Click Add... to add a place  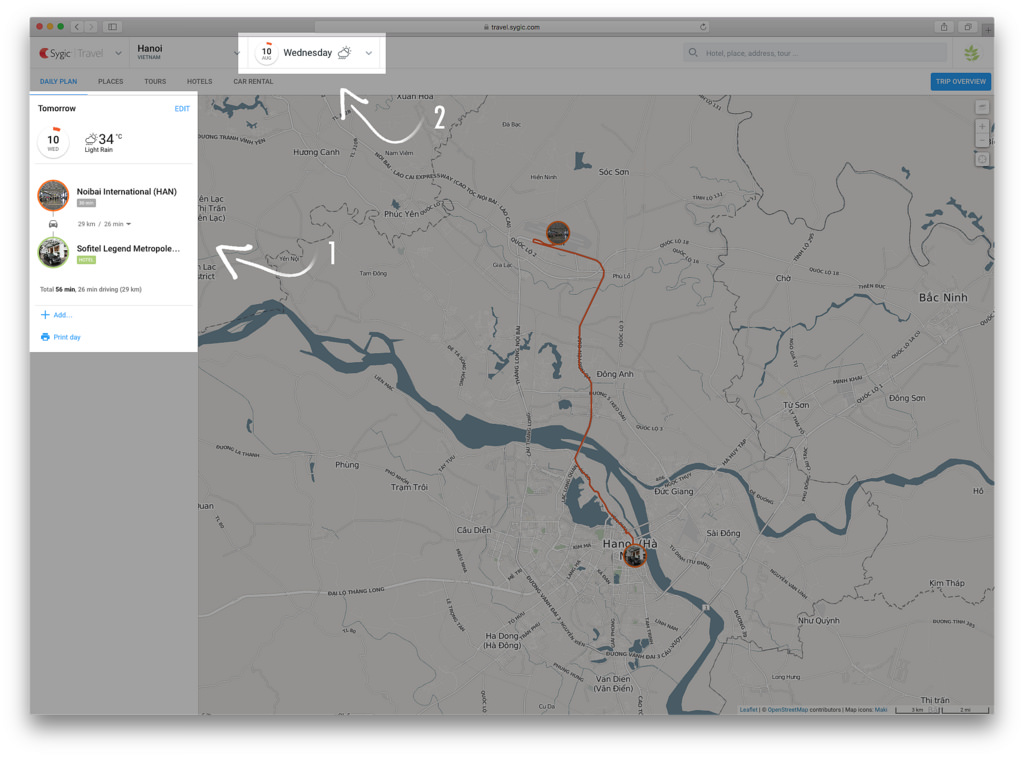click(63, 315)
